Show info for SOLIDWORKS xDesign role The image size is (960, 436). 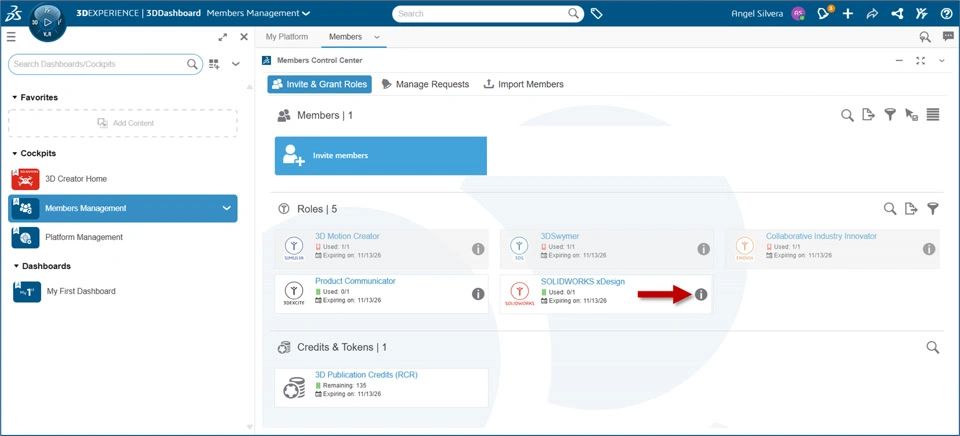(701, 295)
